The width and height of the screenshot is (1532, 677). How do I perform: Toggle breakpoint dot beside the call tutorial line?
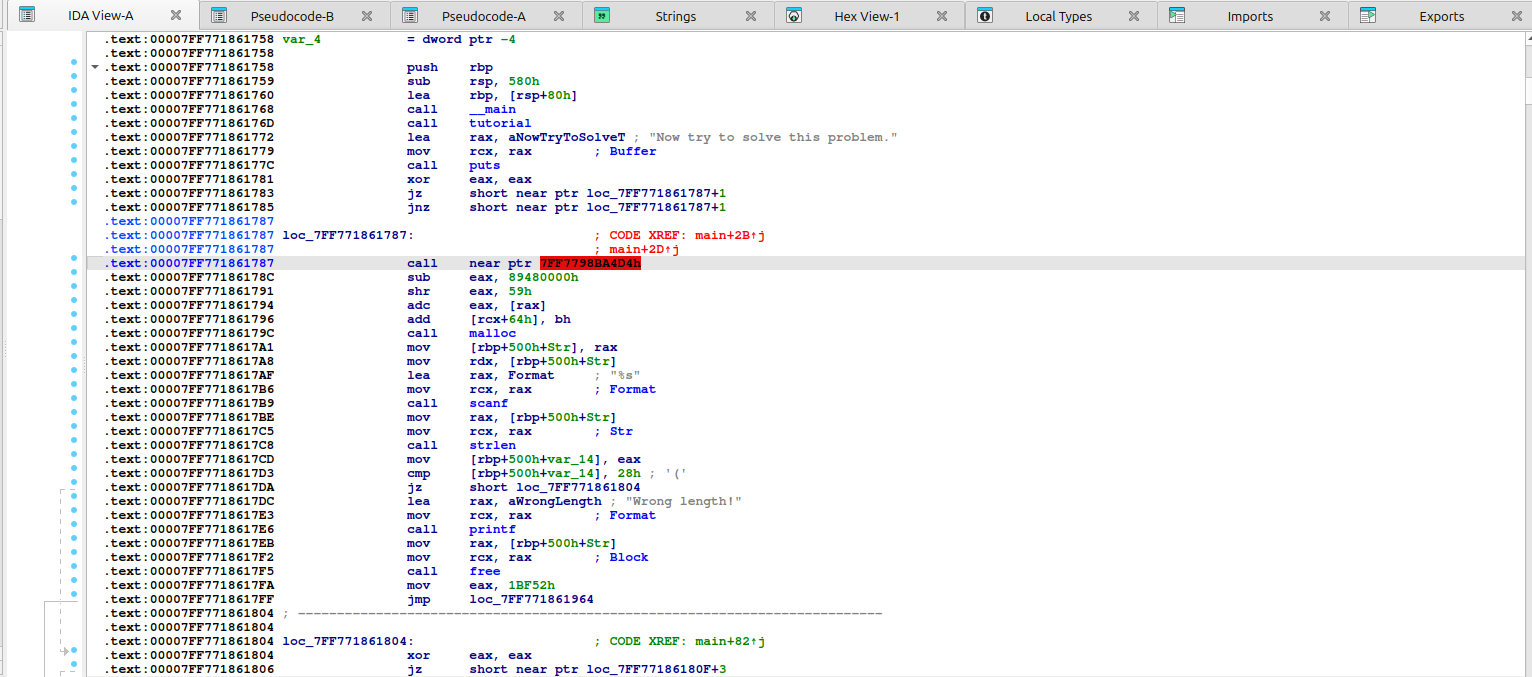pos(74,124)
